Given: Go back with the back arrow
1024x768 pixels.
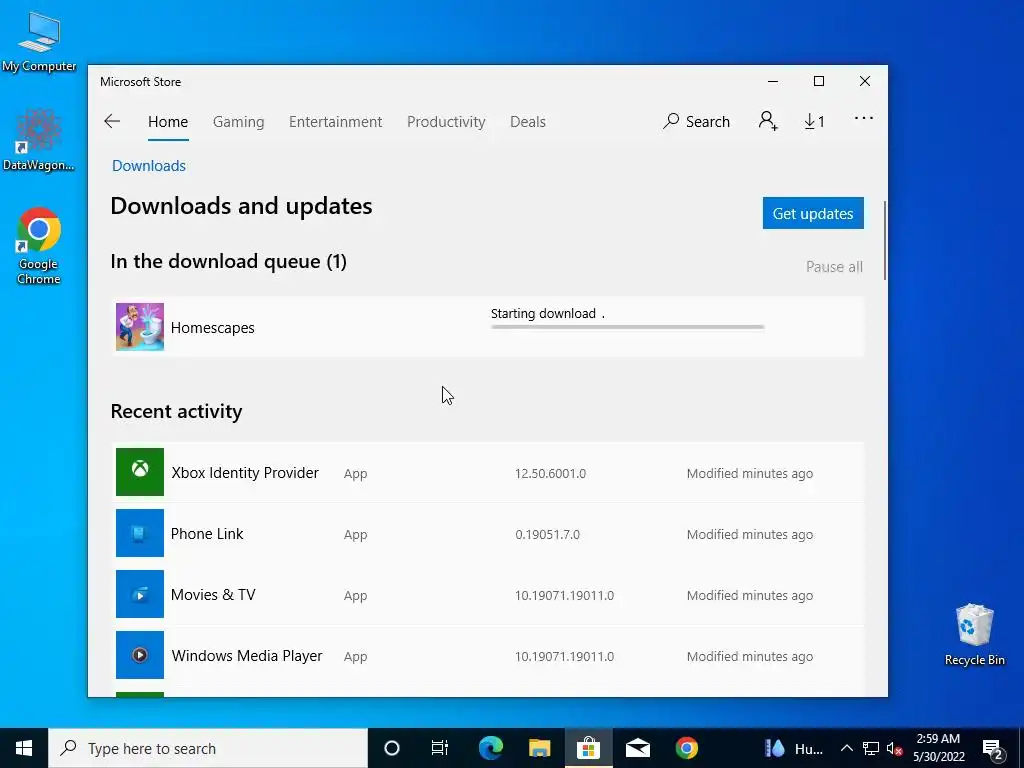Looking at the screenshot, I should [112, 121].
